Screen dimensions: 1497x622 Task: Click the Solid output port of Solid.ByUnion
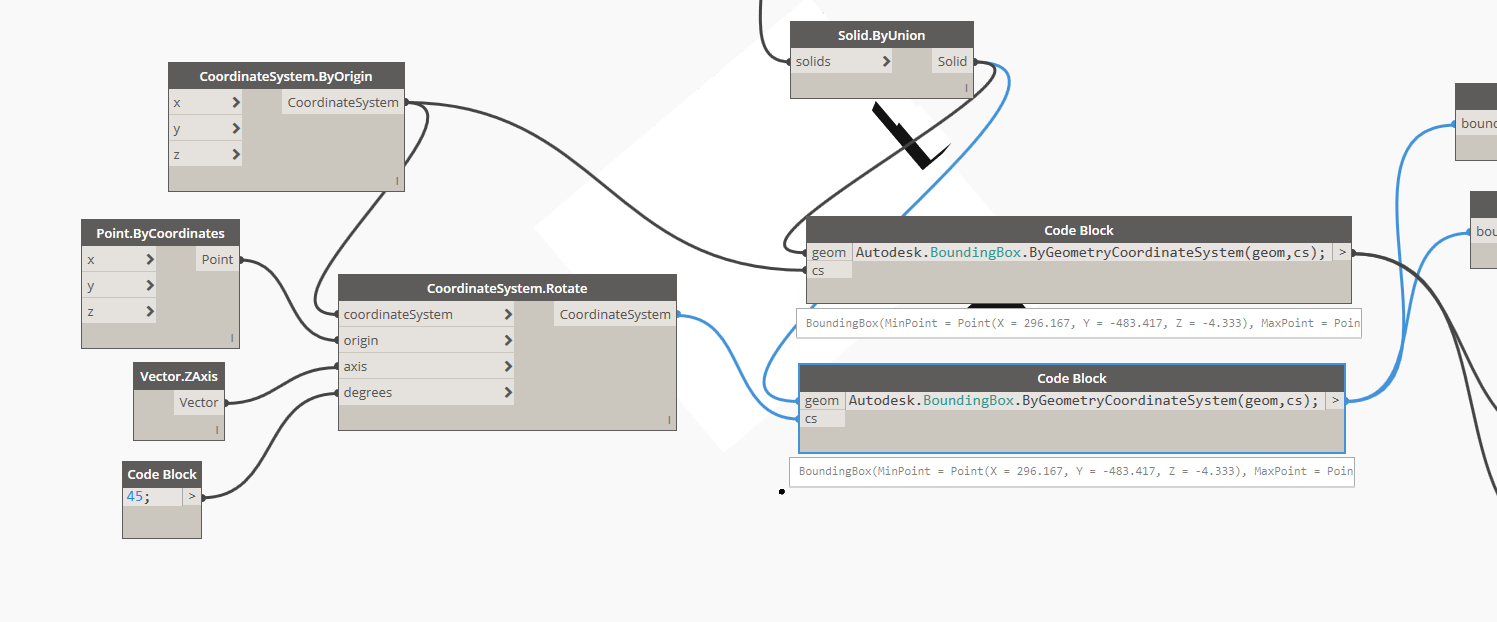[x=951, y=61]
